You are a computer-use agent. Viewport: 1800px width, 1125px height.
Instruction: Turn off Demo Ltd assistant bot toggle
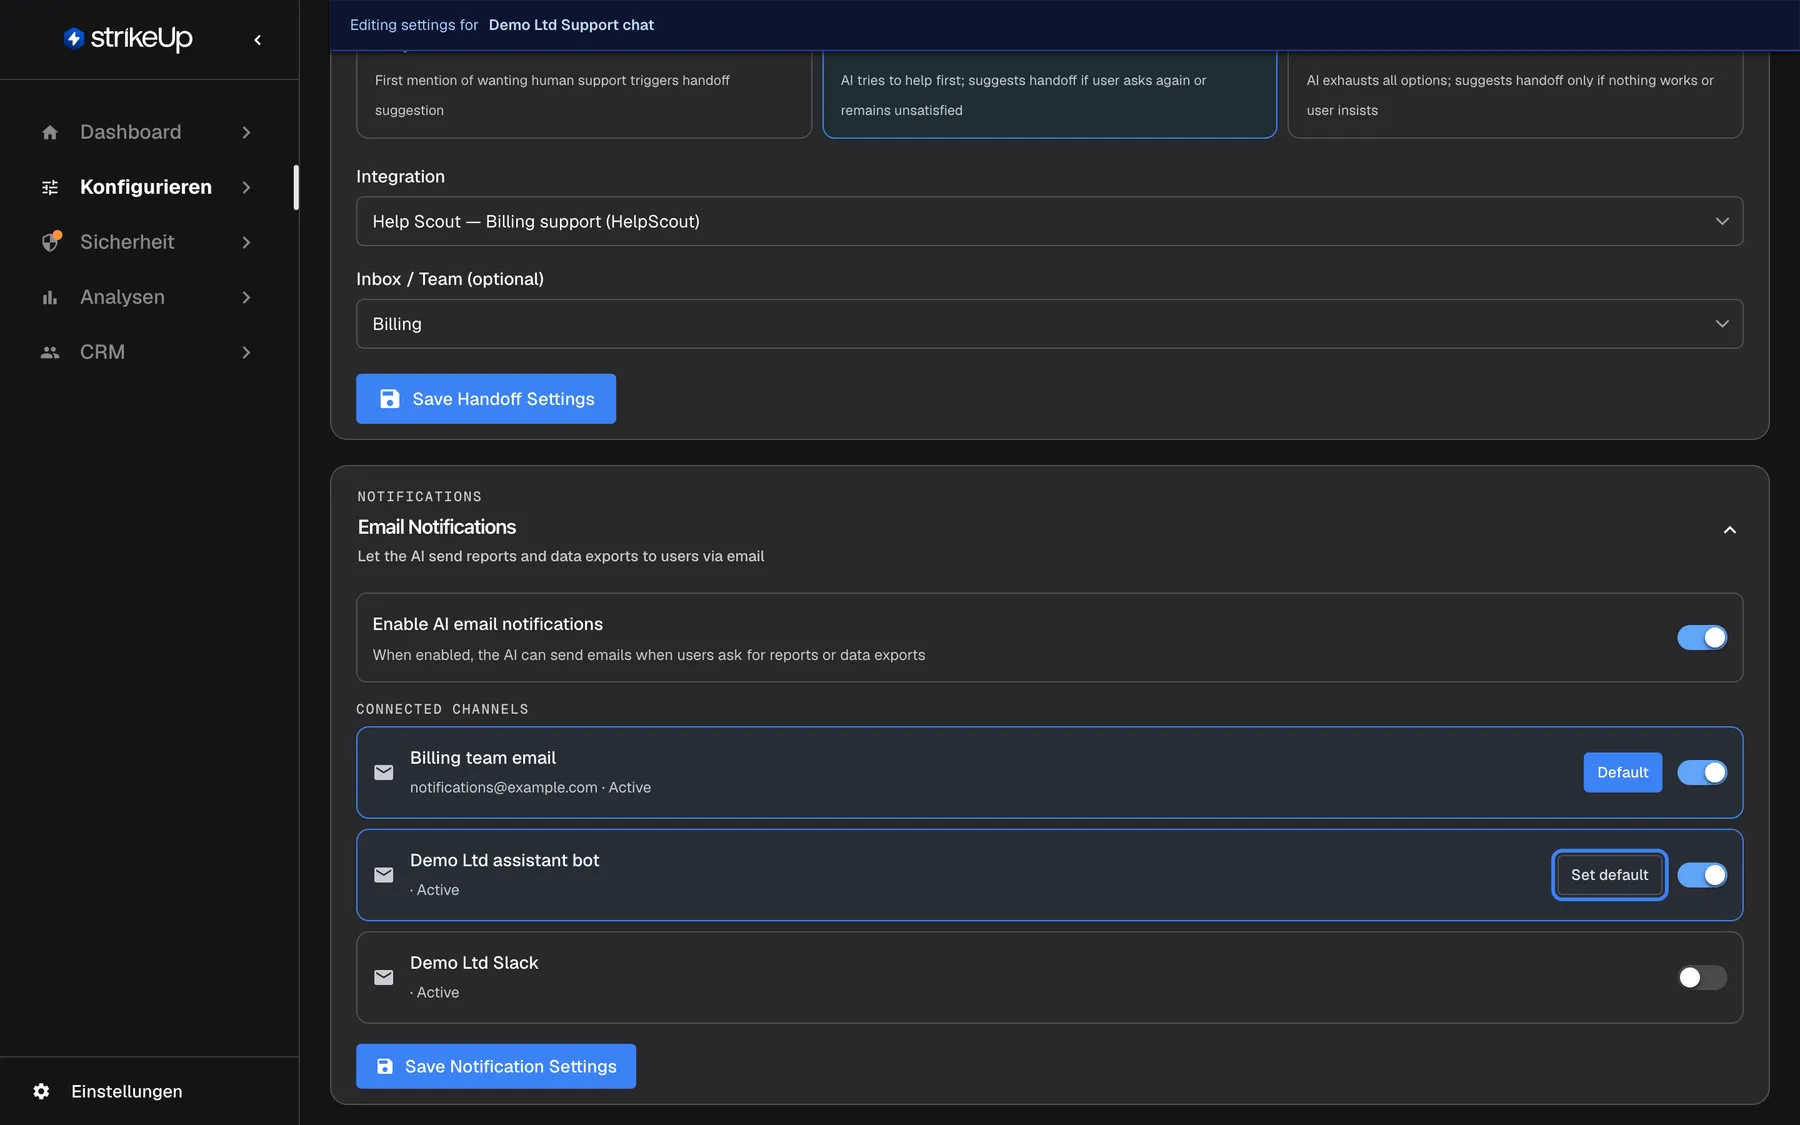(x=1702, y=875)
